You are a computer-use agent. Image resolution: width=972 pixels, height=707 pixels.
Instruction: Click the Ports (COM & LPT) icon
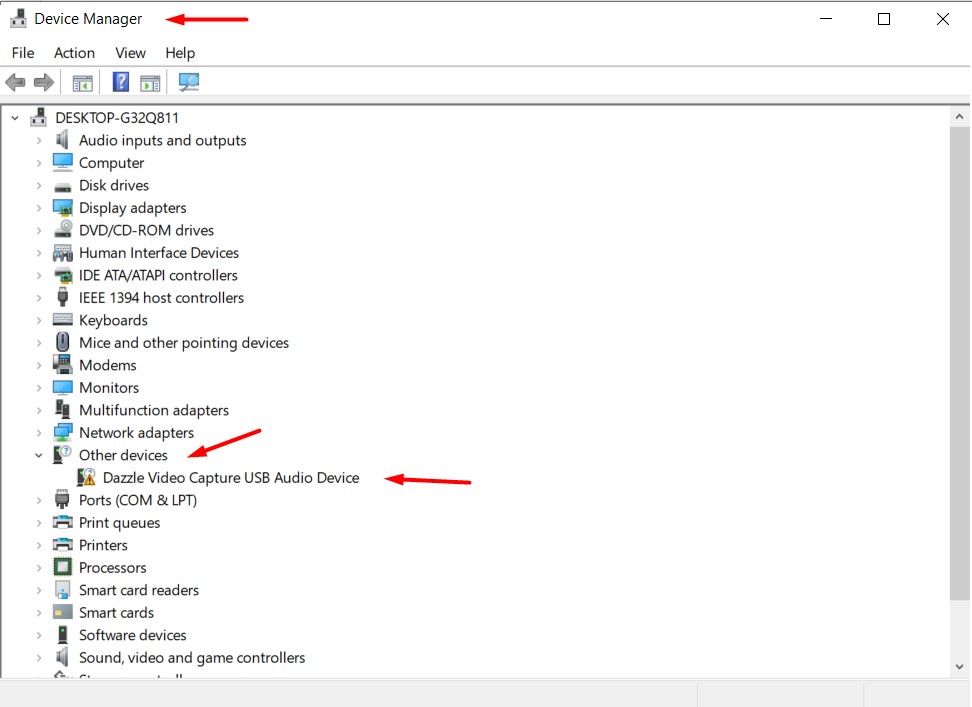pyautogui.click(x=63, y=499)
